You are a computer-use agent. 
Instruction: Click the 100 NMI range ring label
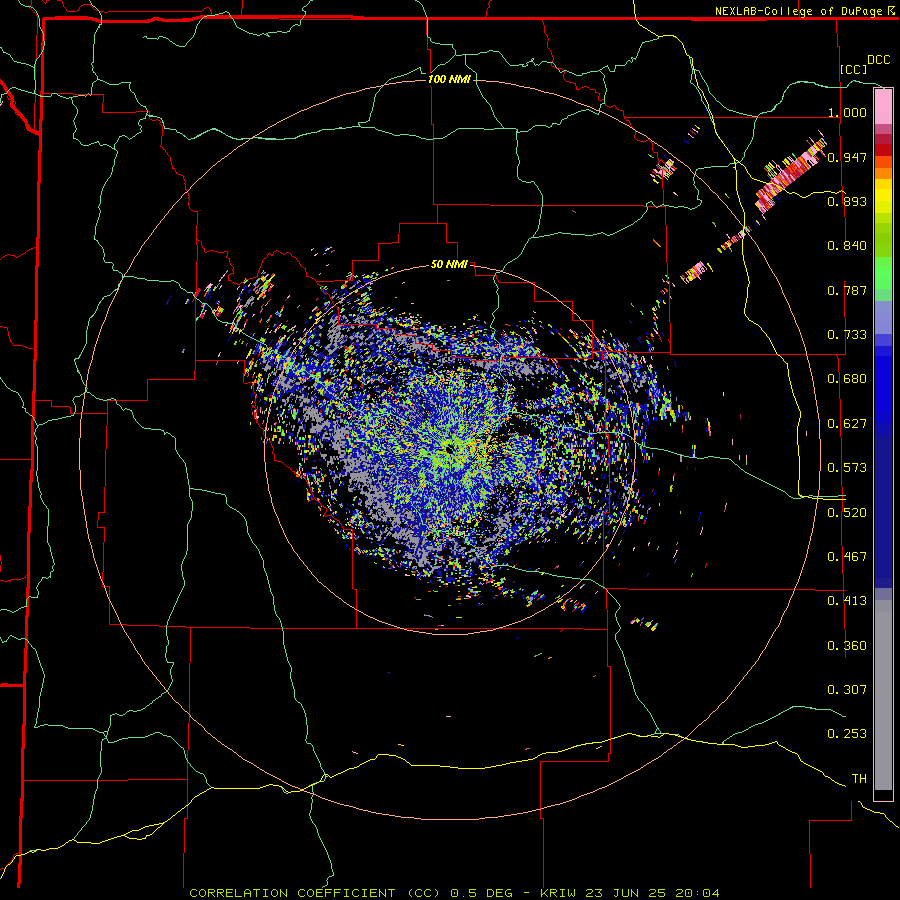pos(449,79)
